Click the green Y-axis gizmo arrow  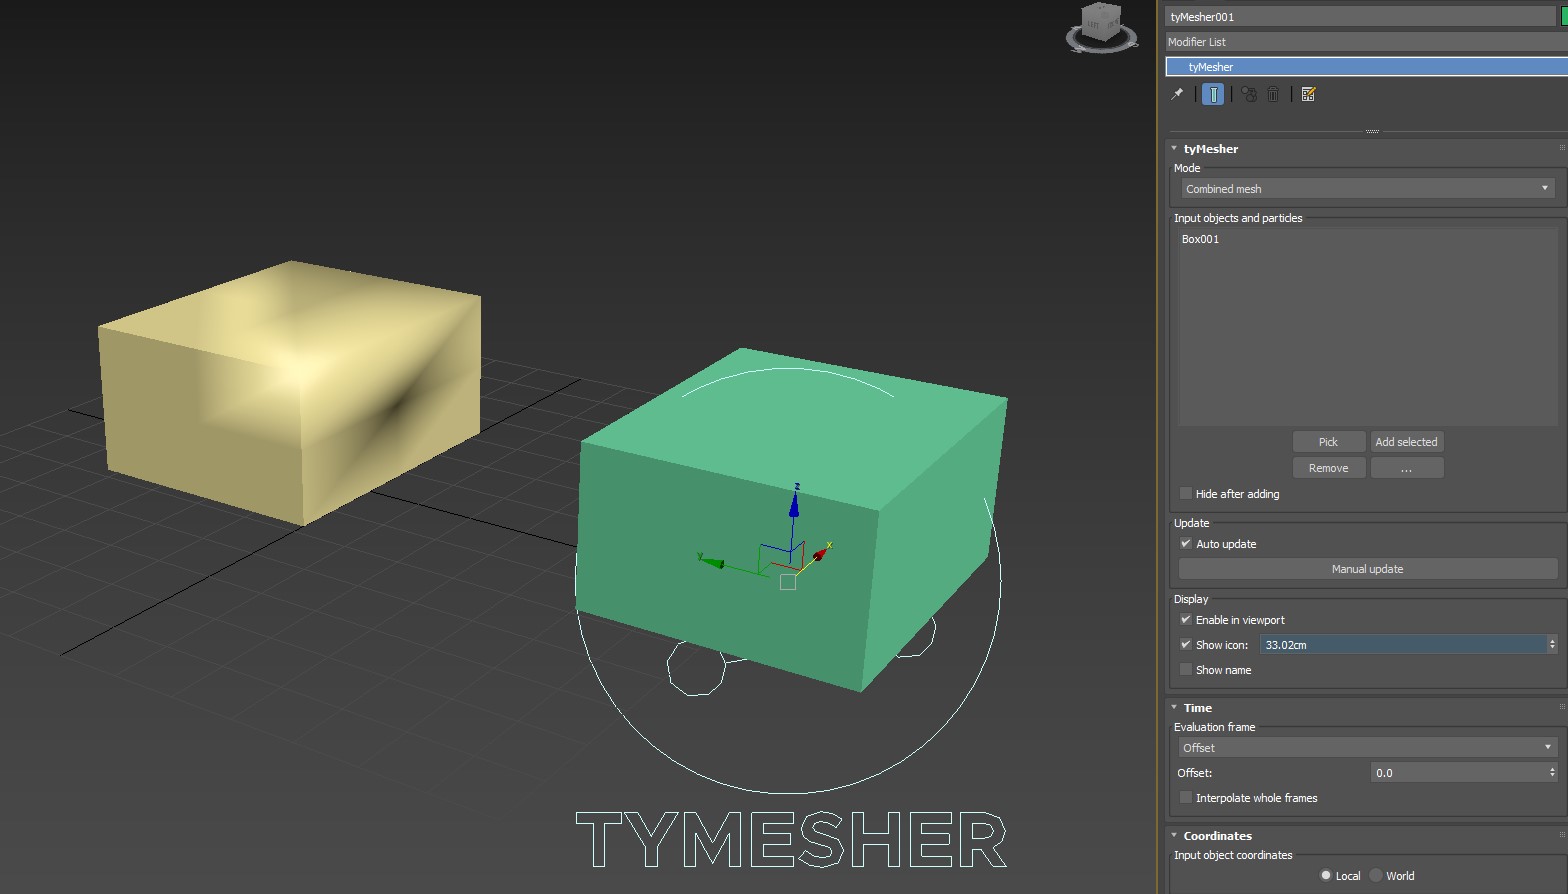tap(712, 563)
